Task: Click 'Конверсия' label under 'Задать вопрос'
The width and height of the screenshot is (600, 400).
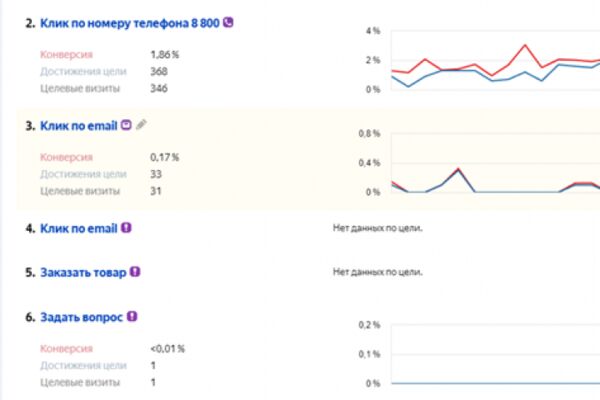Action: (x=67, y=349)
